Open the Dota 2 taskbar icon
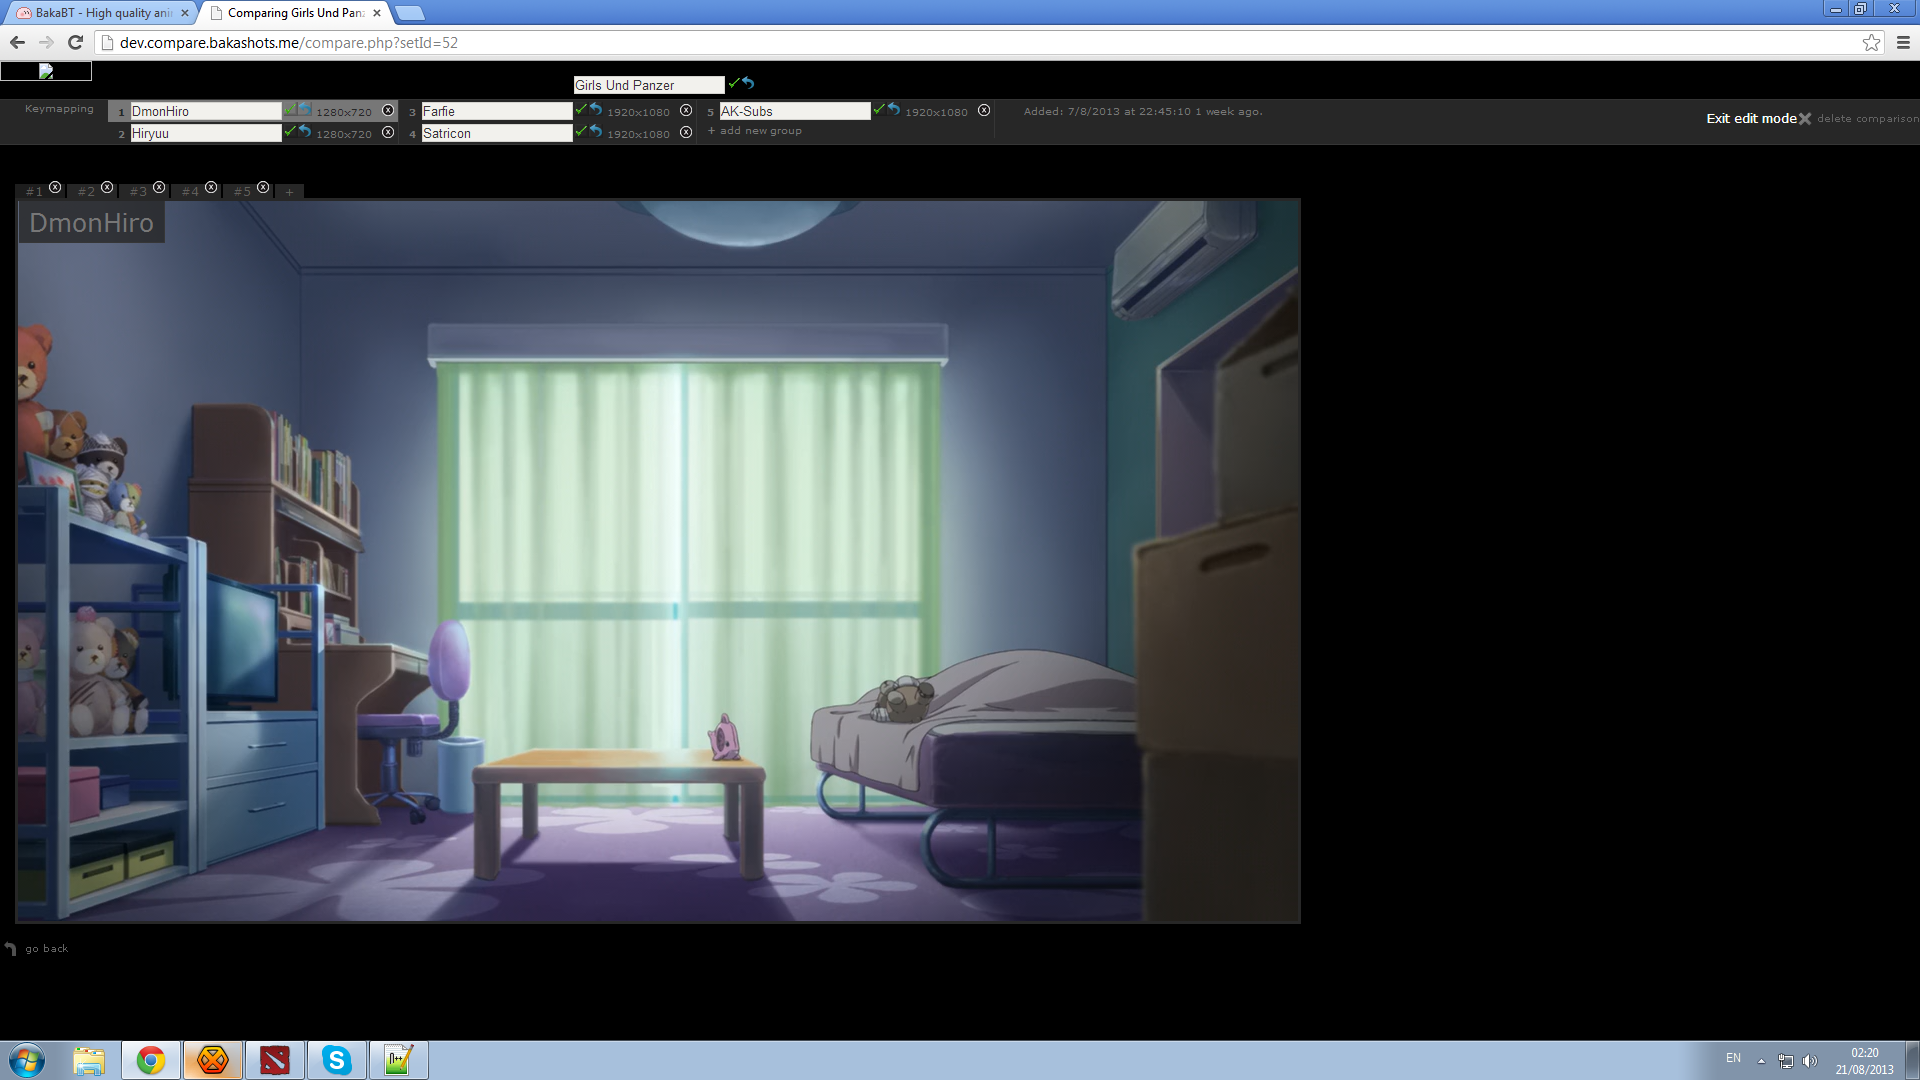The width and height of the screenshot is (1920, 1080). (x=275, y=1060)
